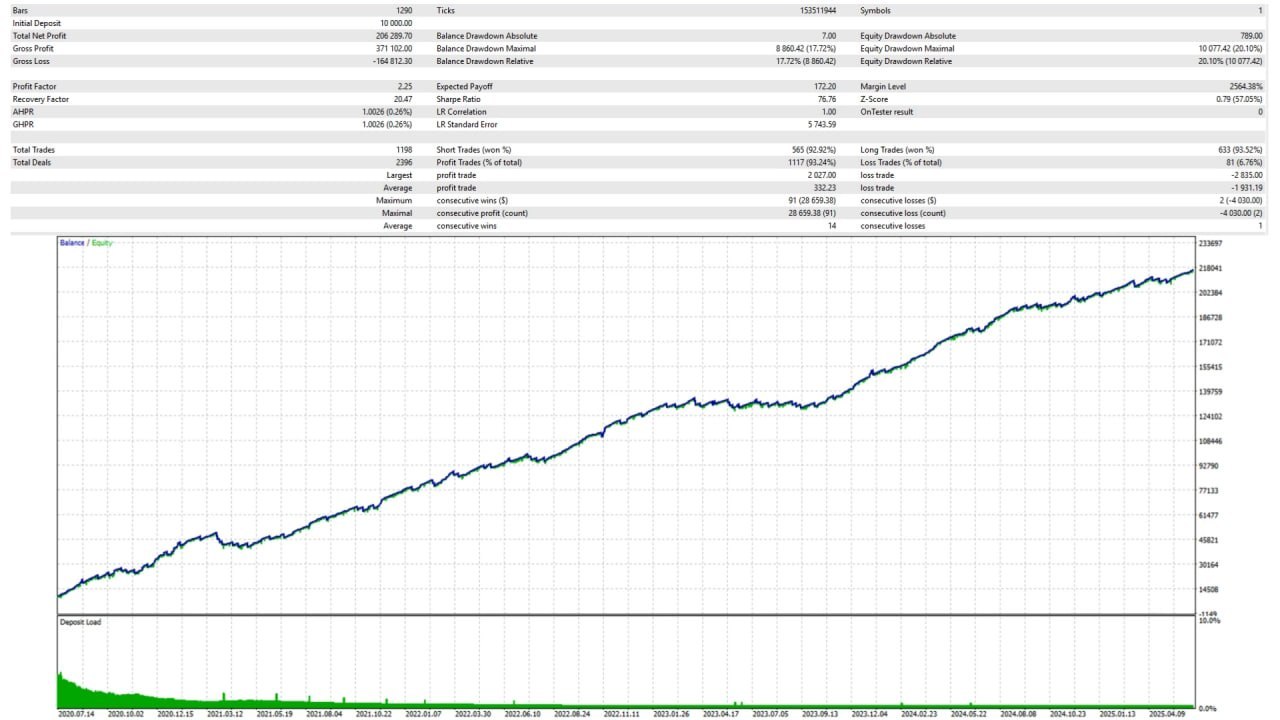Click the "LR Standard Error" label
Image resolution: width=1280 pixels, height=720 pixels.
coord(467,125)
